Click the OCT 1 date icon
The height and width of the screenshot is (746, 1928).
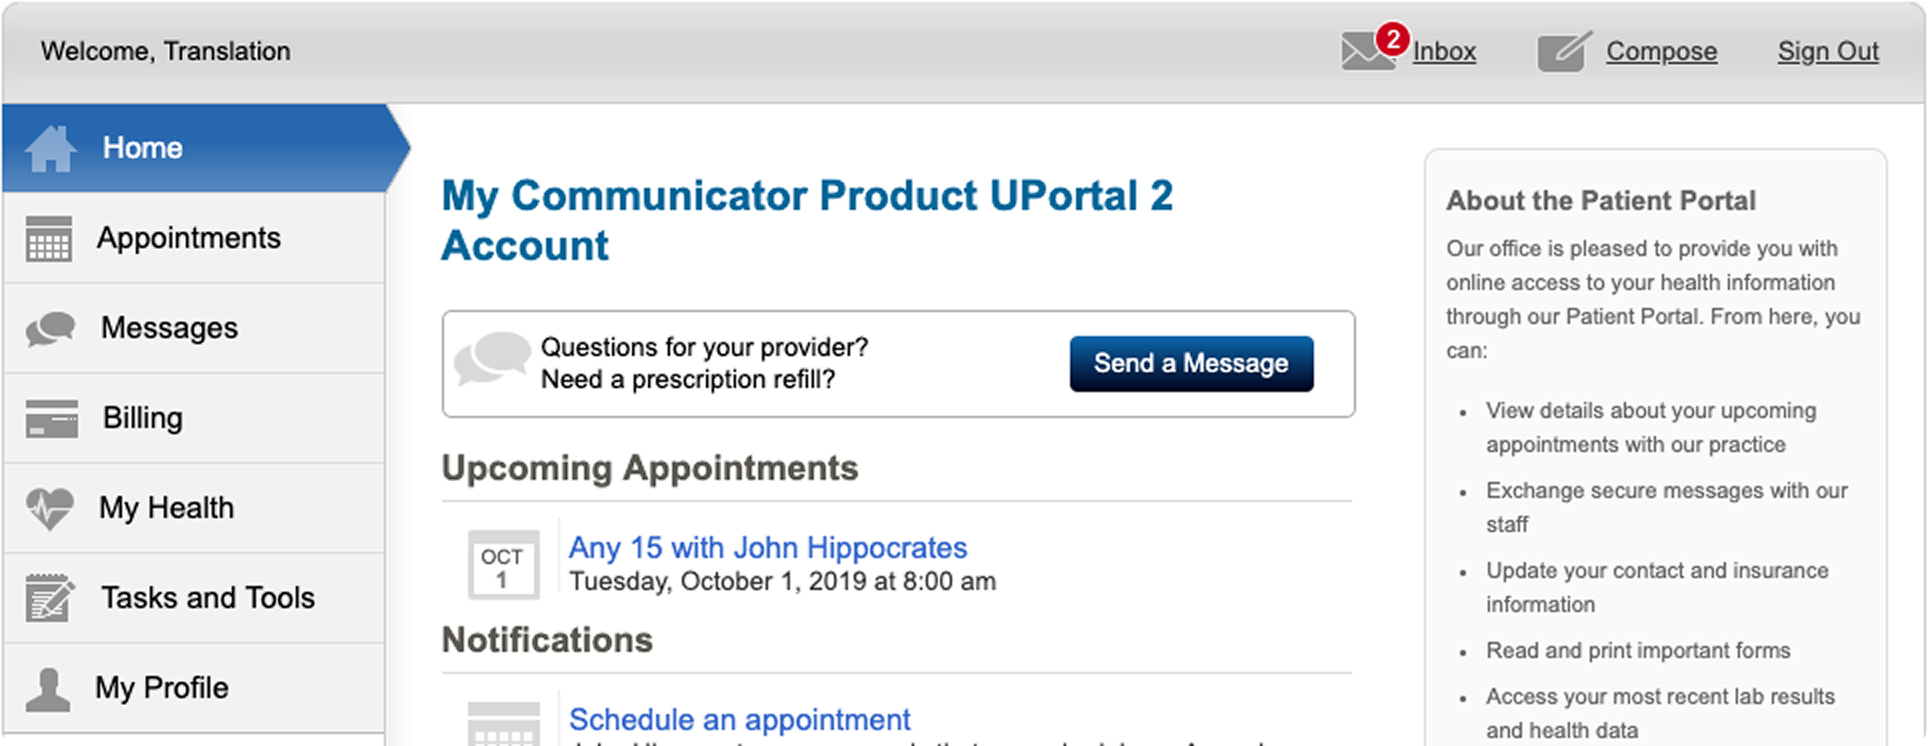(x=503, y=565)
